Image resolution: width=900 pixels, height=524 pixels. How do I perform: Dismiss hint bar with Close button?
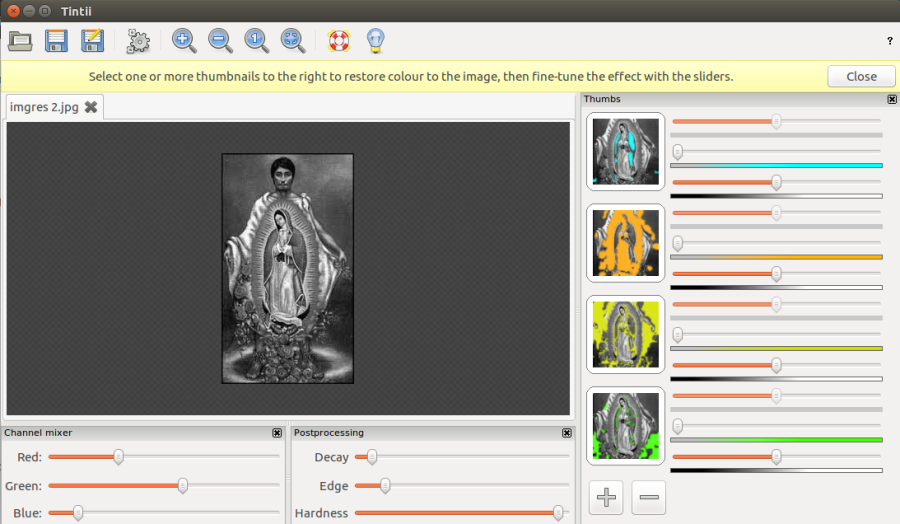pos(861,76)
